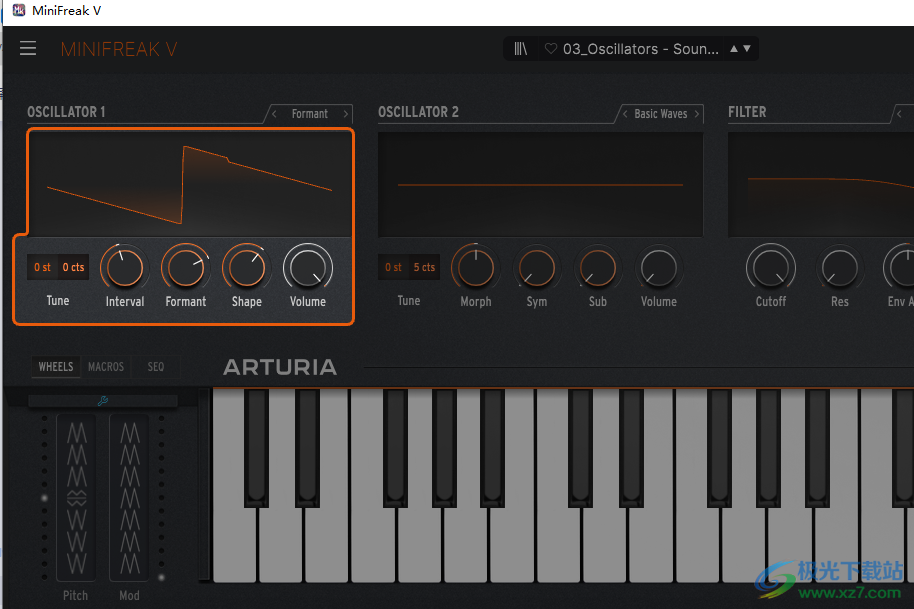Select the WHEELS tab

tap(55, 366)
